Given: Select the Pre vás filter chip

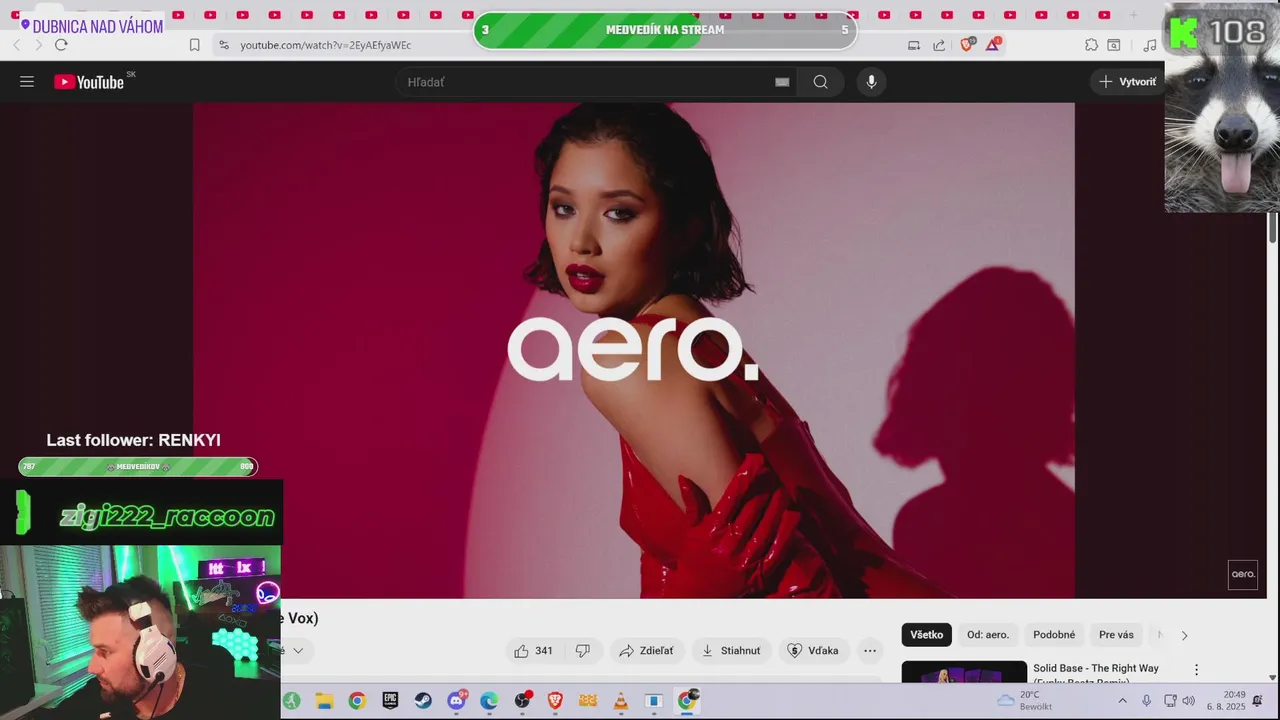Looking at the screenshot, I should point(1116,635).
